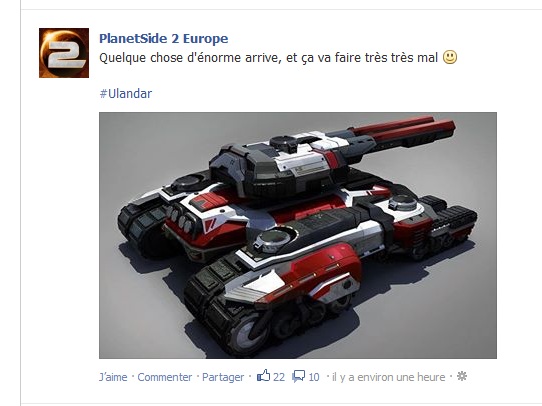
Task: Enlarge the tank photo
Action: click(298, 235)
